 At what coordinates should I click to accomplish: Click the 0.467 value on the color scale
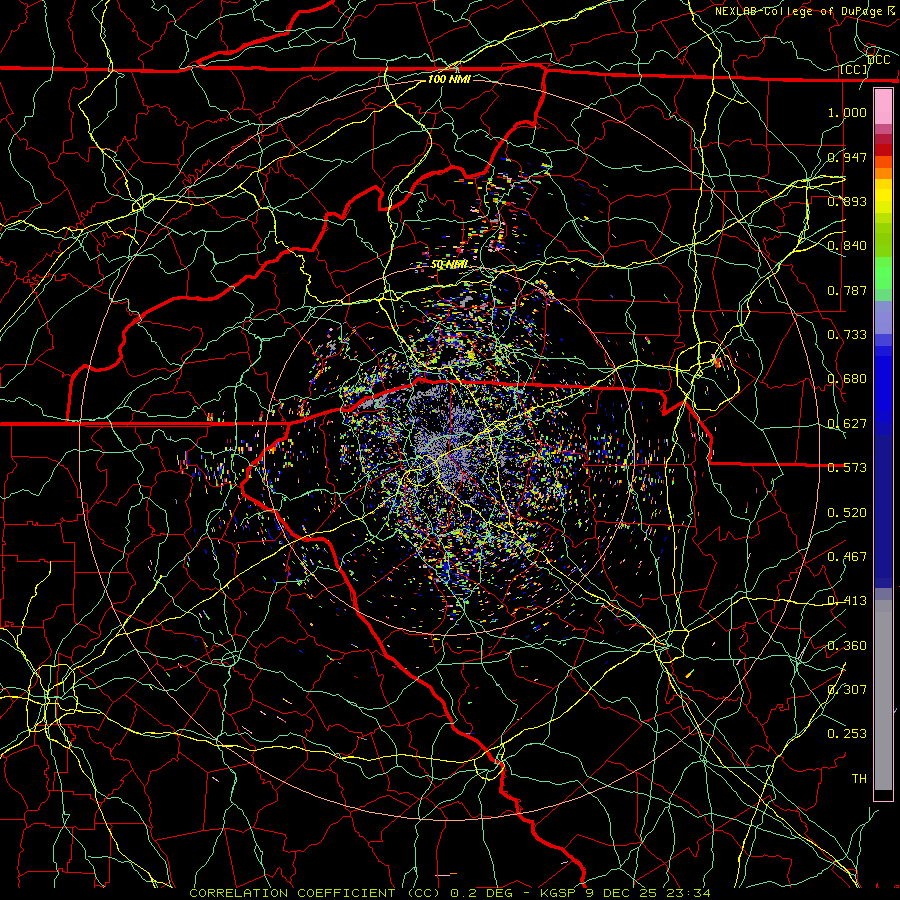(847, 557)
